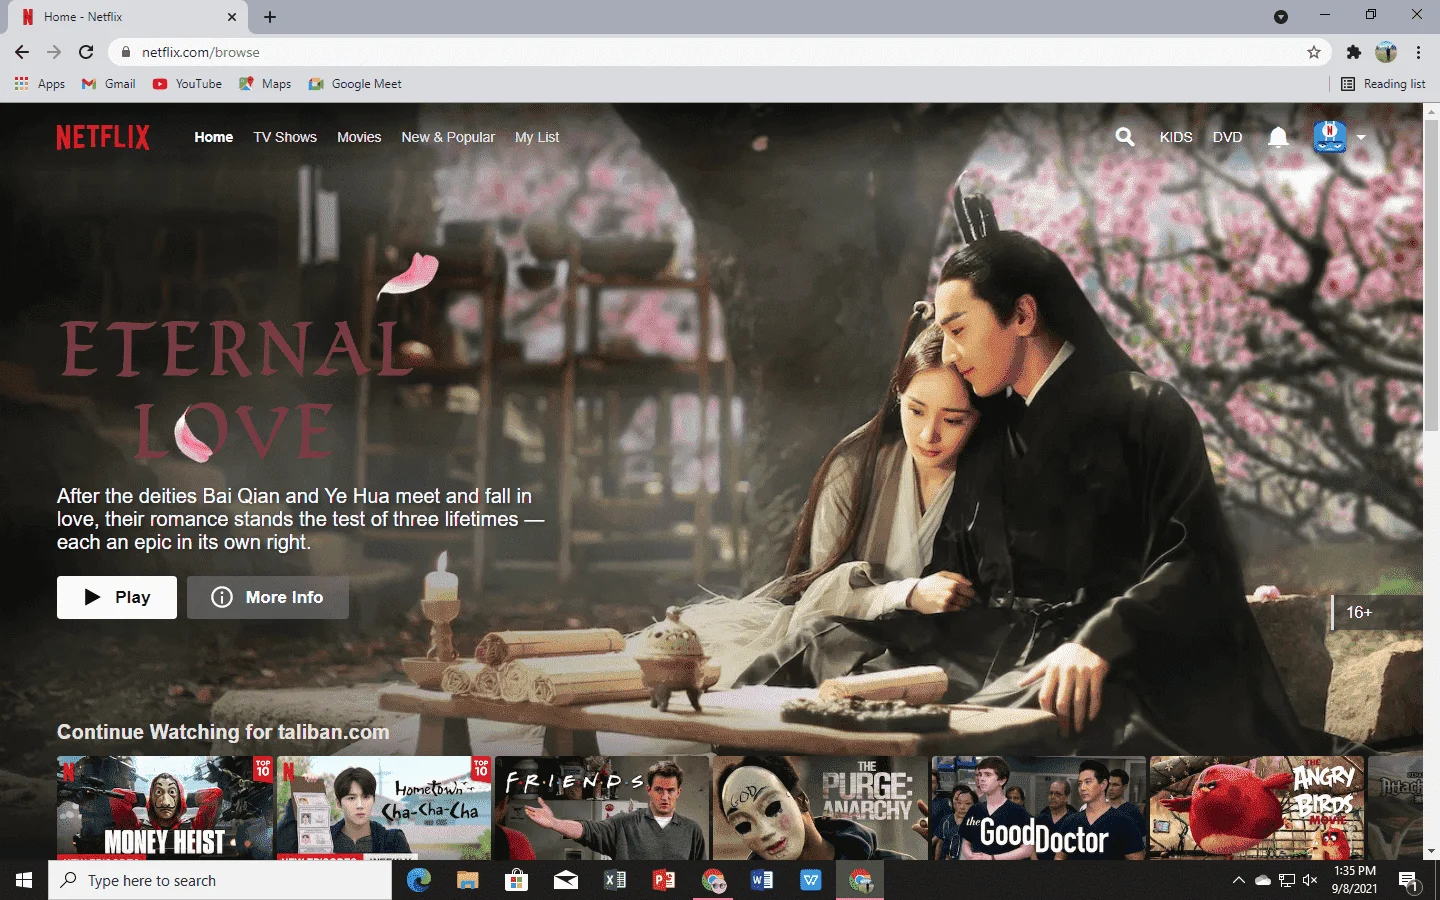Switch to KIDS profile
Screen dimensions: 1440x900
click(x=1176, y=137)
